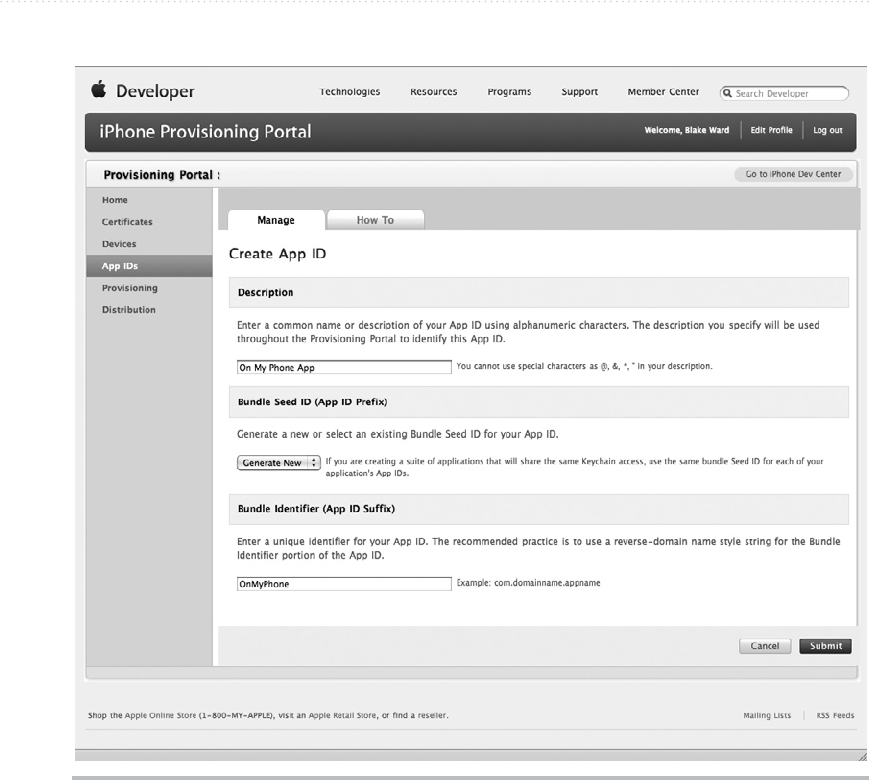Click Edit Profile link
This screenshot has height=780, width=869.
pos(771,130)
